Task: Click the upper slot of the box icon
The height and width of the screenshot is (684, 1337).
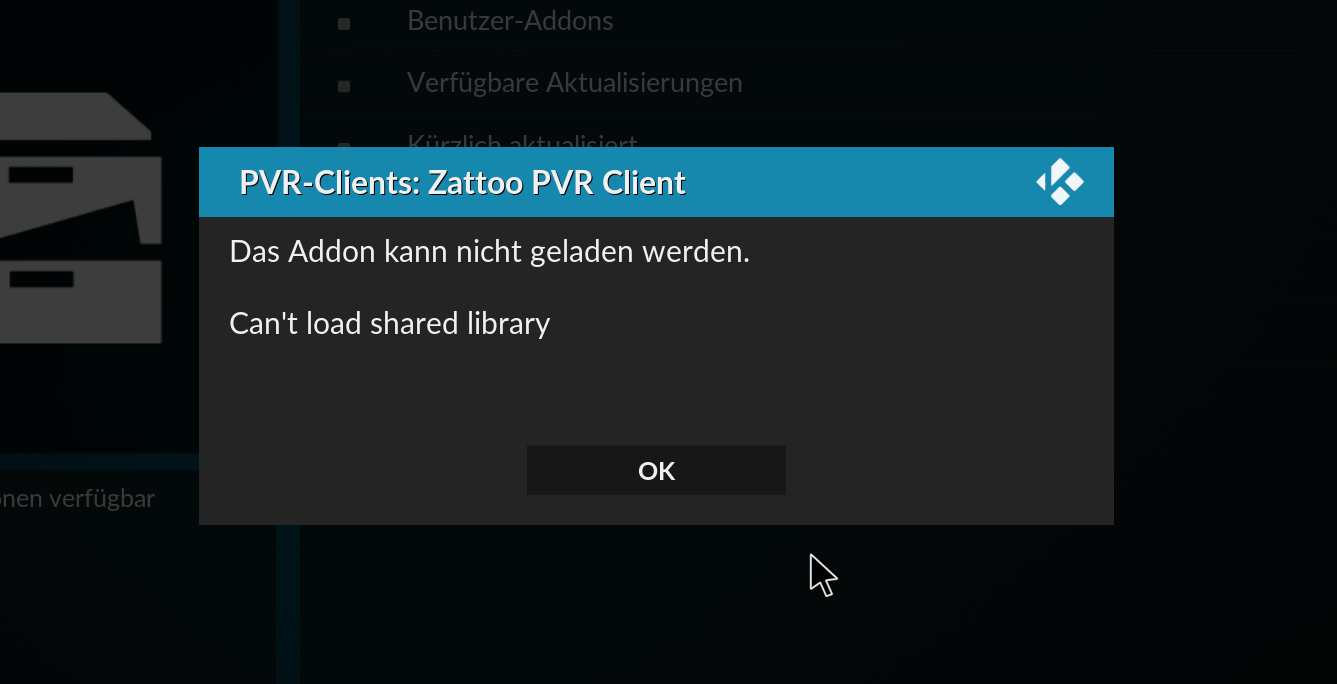Action: tap(40, 175)
